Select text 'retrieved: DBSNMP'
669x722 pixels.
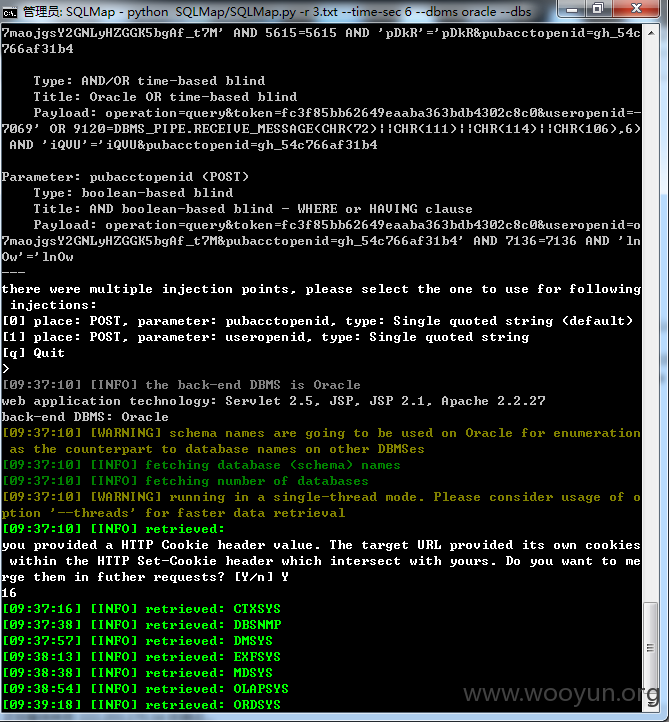(x=213, y=625)
